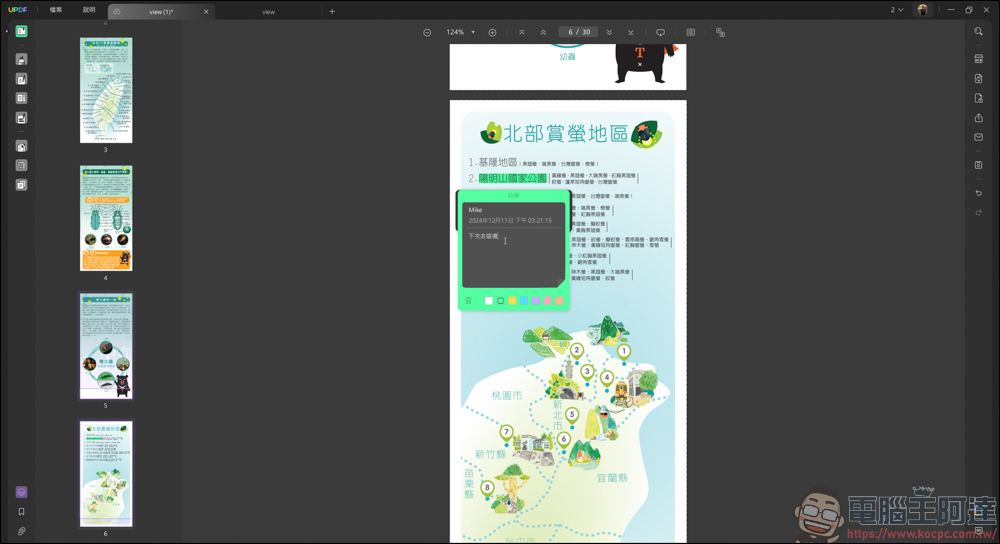
Task: Open the edit PDF tool below the highlighter icon
Action: point(21,80)
